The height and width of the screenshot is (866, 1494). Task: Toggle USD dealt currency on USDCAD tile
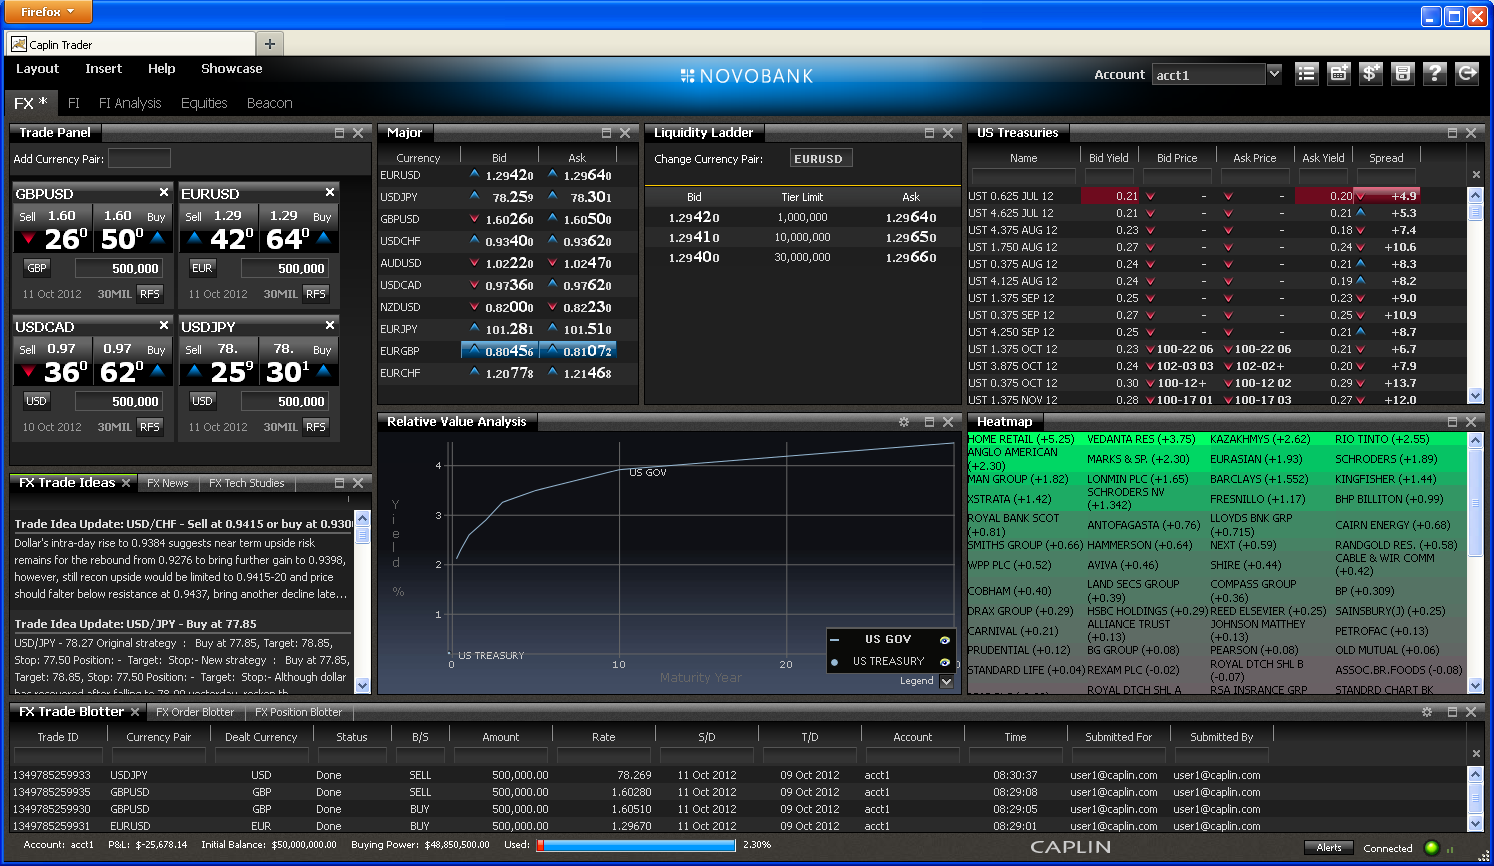click(37, 401)
